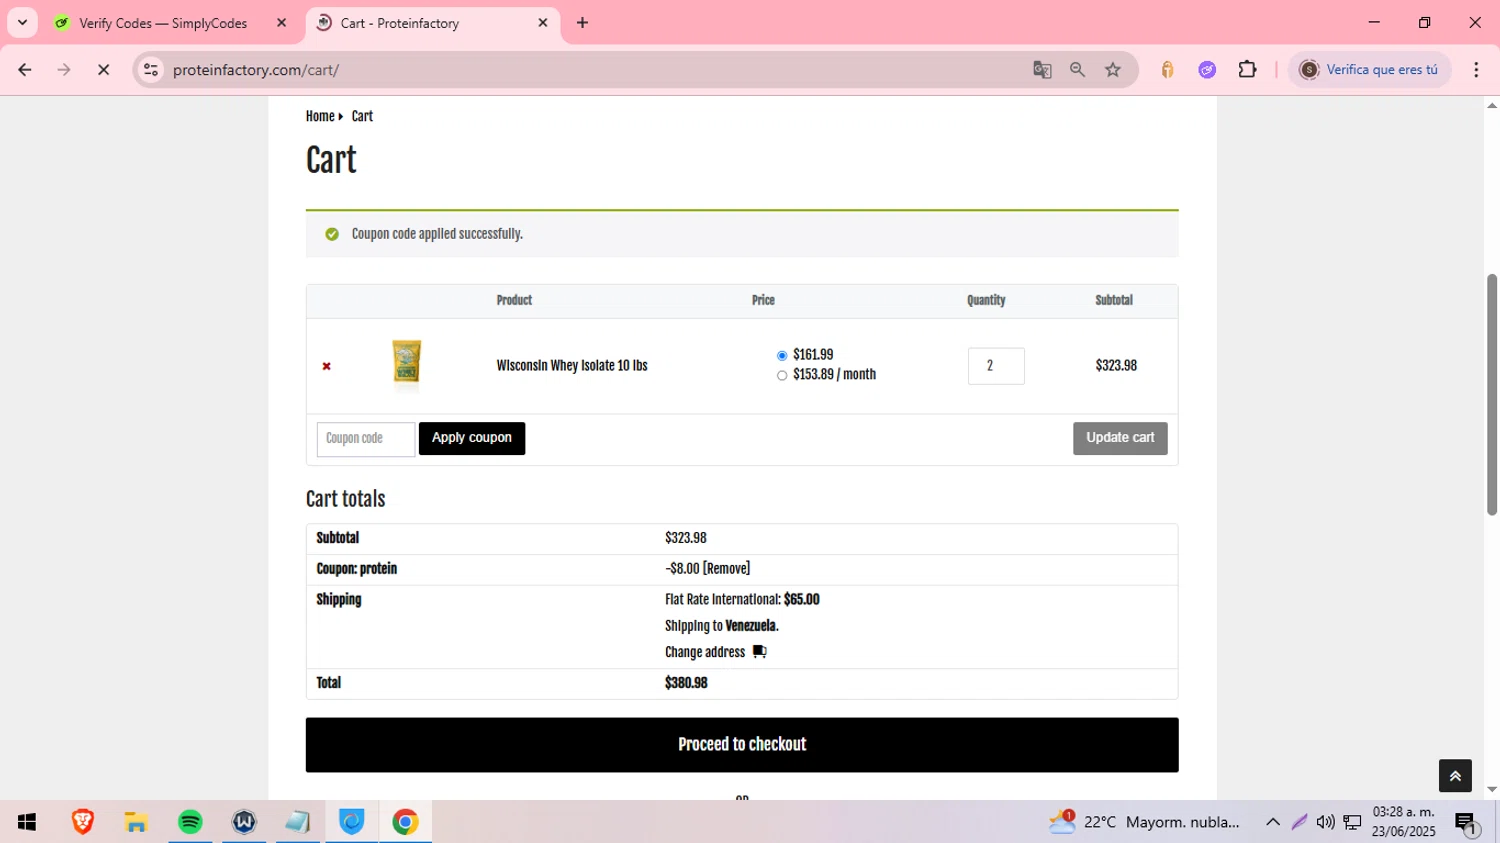This screenshot has width=1500, height=843.
Task: Open the Extensions puzzle icon
Action: tap(1247, 70)
